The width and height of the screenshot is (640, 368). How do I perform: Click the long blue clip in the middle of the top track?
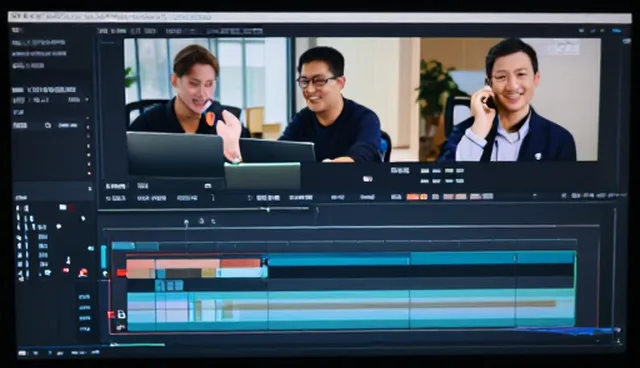coord(338,260)
